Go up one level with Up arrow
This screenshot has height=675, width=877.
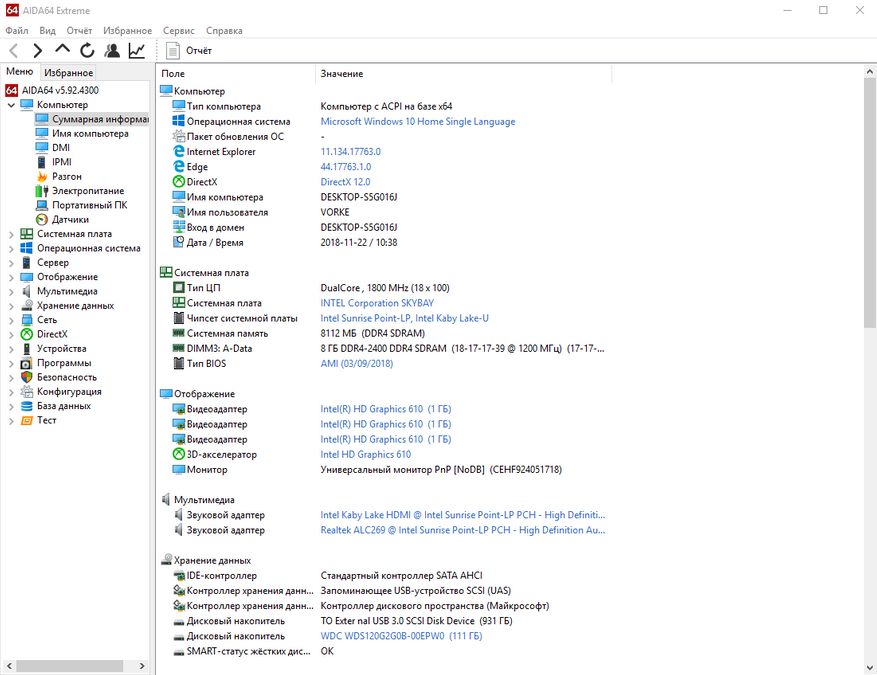point(63,50)
